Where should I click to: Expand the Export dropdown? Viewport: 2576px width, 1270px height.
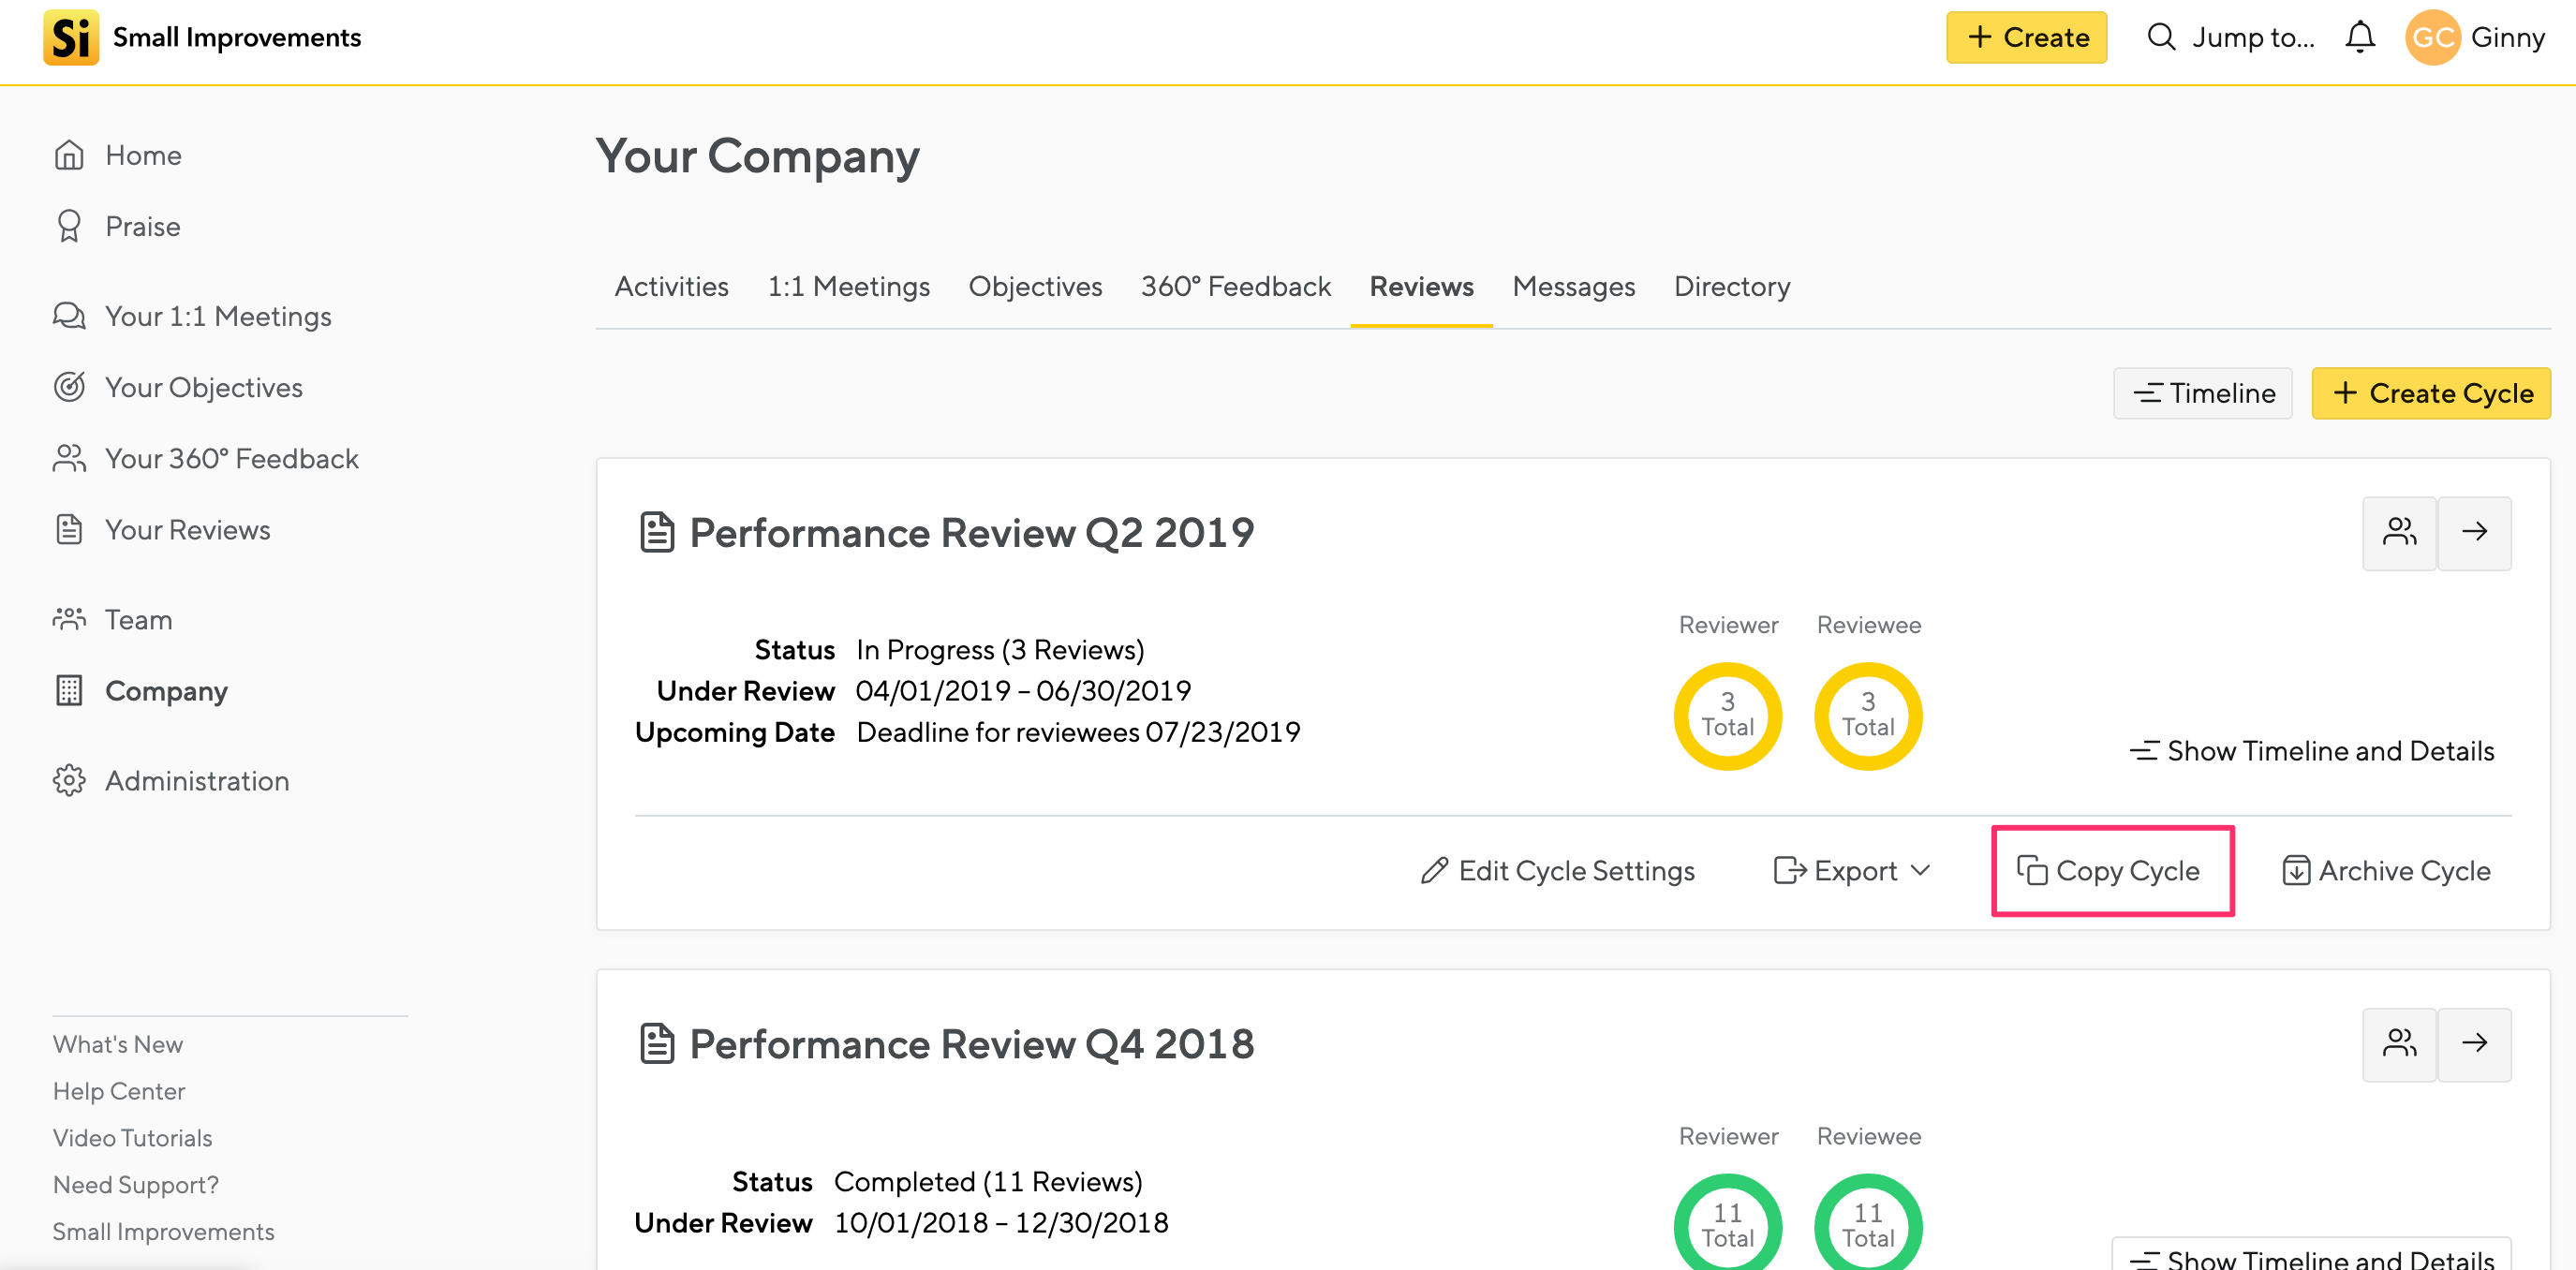pyautogui.click(x=1852, y=870)
